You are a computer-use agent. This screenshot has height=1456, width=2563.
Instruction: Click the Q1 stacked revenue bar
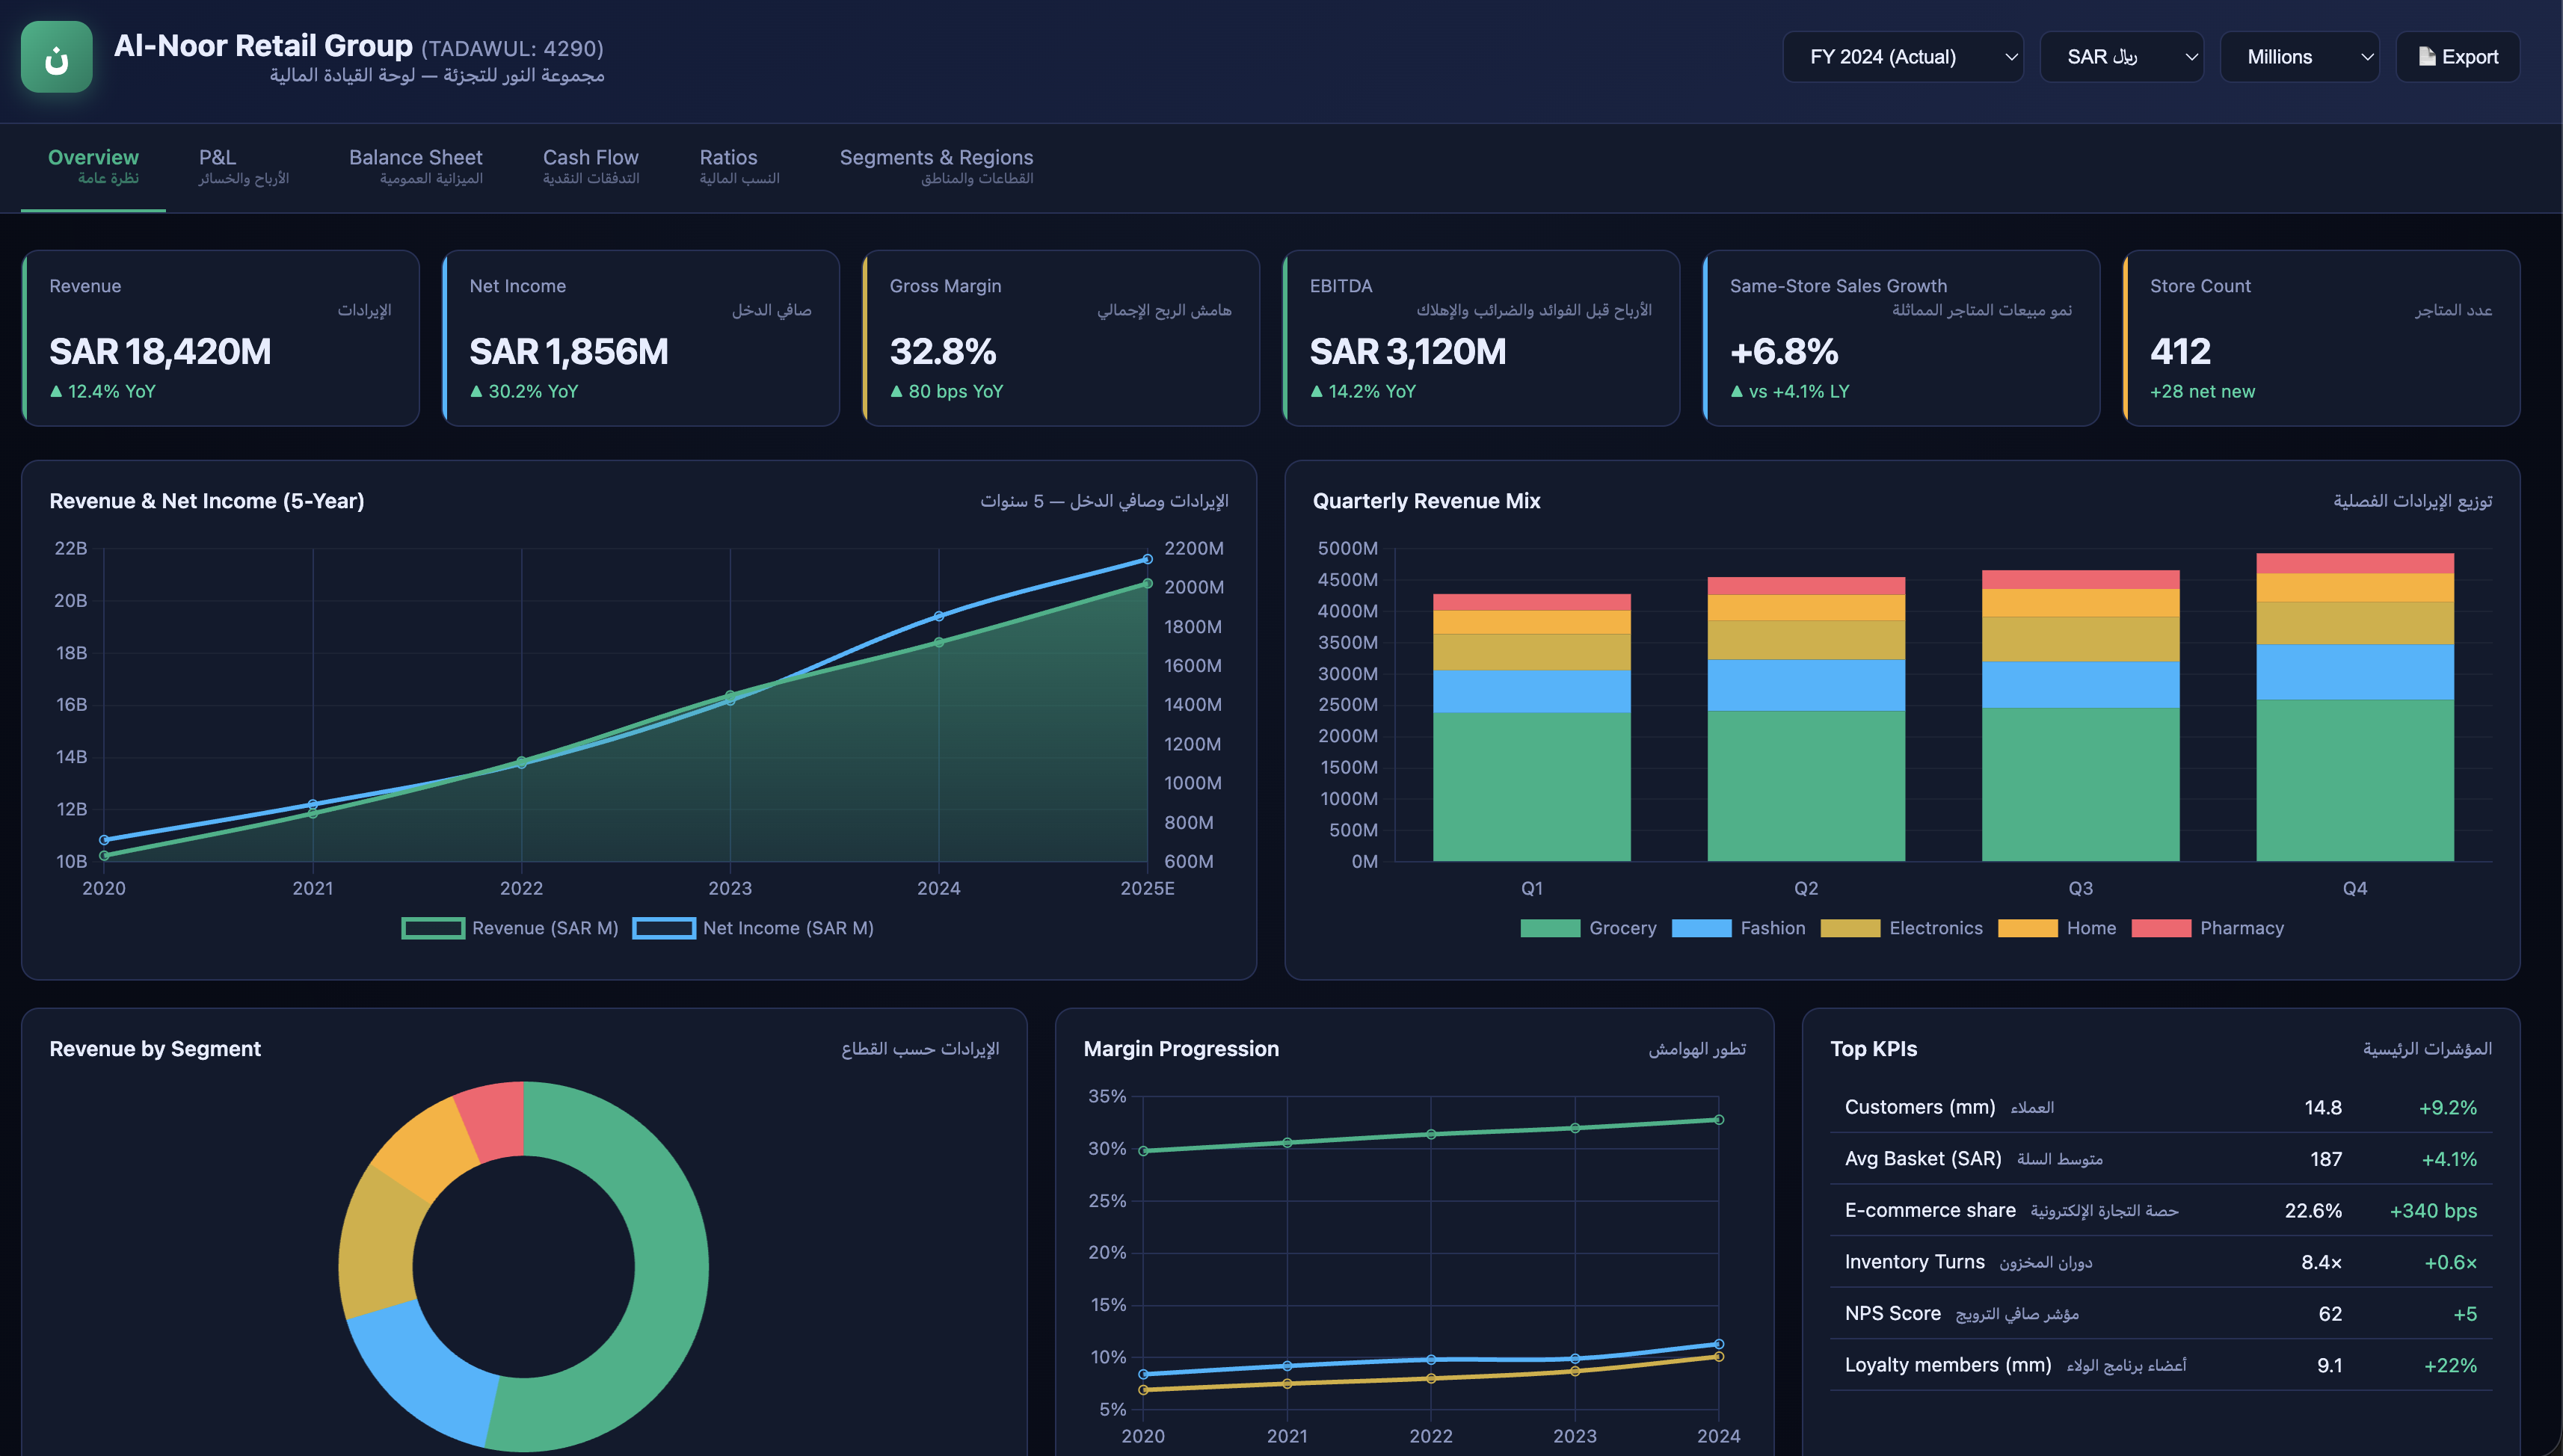point(1531,728)
